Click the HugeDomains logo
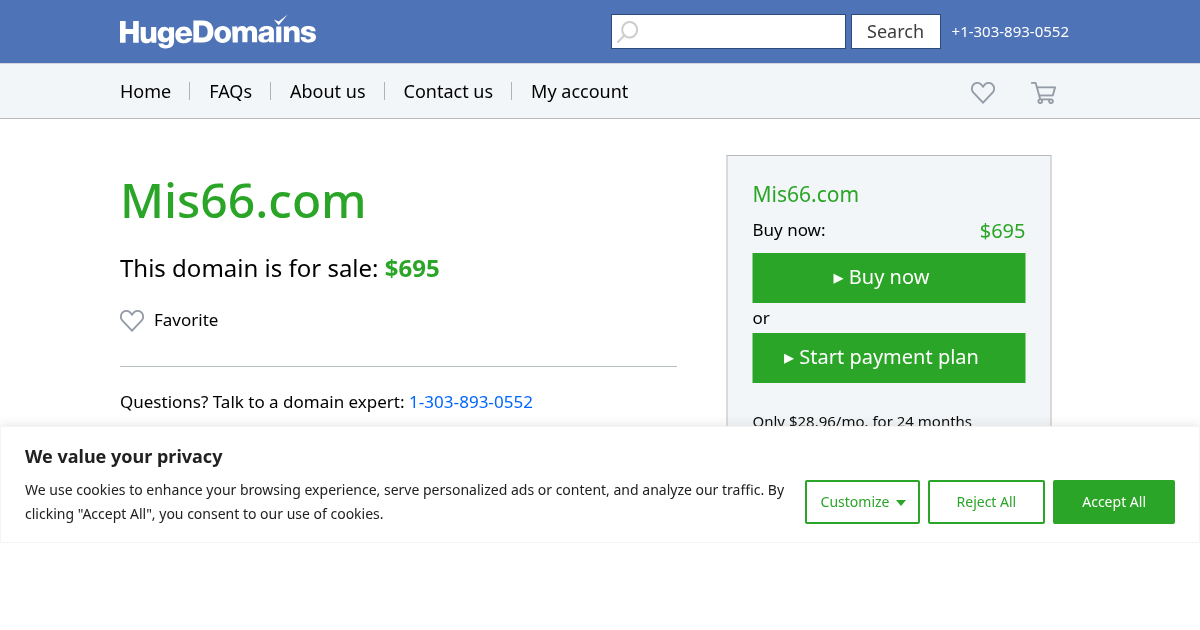The height and width of the screenshot is (630, 1200). tap(218, 32)
